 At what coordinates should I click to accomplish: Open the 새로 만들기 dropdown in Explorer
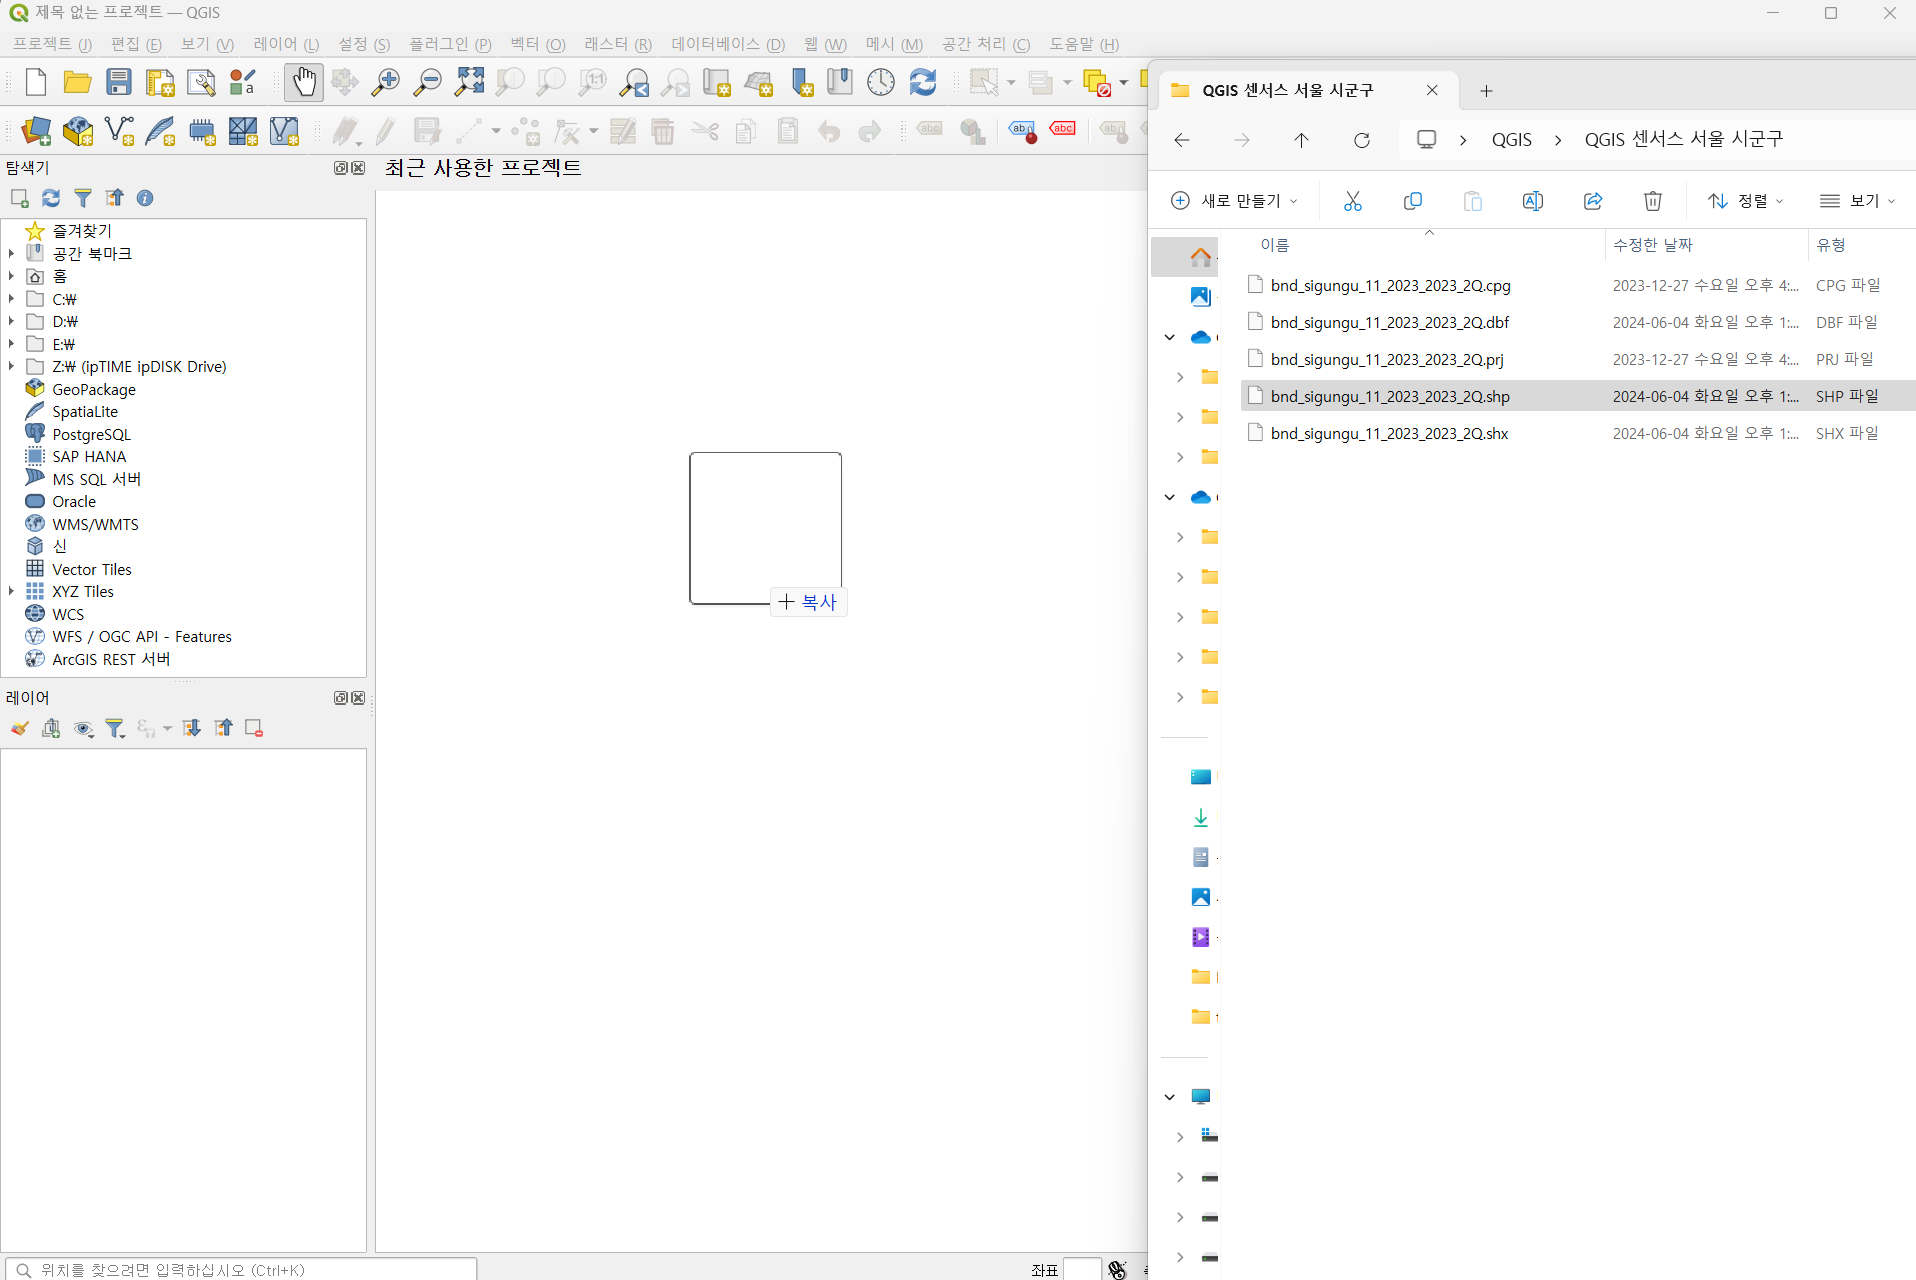click(x=1234, y=201)
